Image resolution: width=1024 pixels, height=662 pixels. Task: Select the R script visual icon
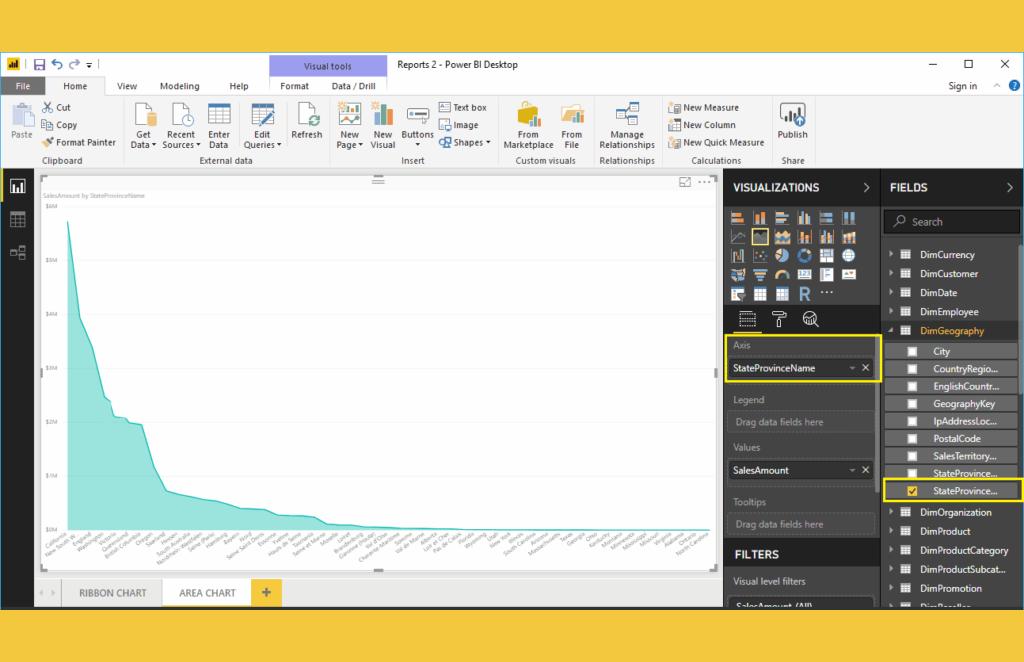[805, 294]
